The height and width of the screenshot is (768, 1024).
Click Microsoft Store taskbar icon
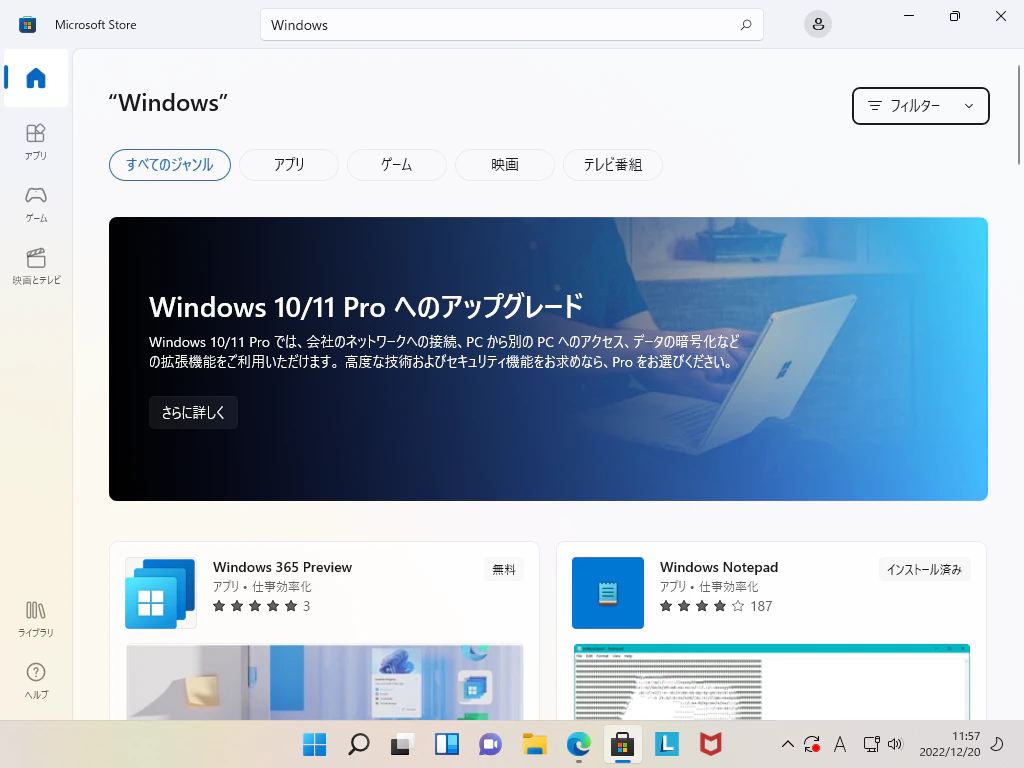point(622,744)
